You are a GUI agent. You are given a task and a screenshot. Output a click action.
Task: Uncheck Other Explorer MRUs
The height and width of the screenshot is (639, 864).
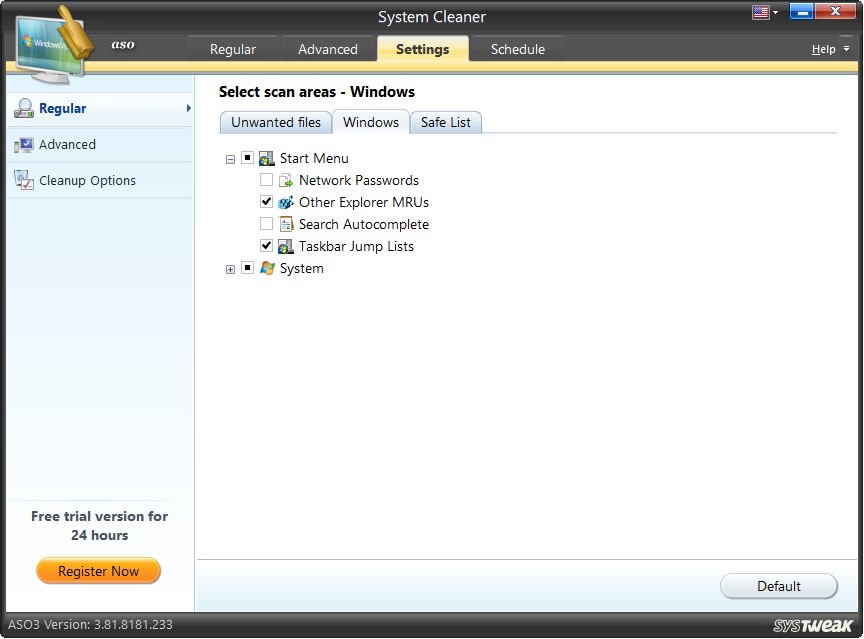[266, 202]
